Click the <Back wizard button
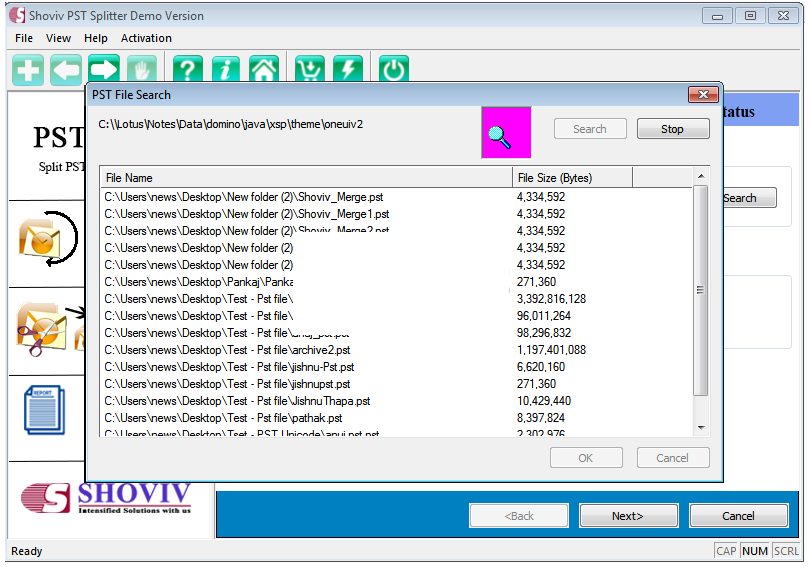Image resolution: width=810 pixels, height=567 pixels. click(x=519, y=516)
